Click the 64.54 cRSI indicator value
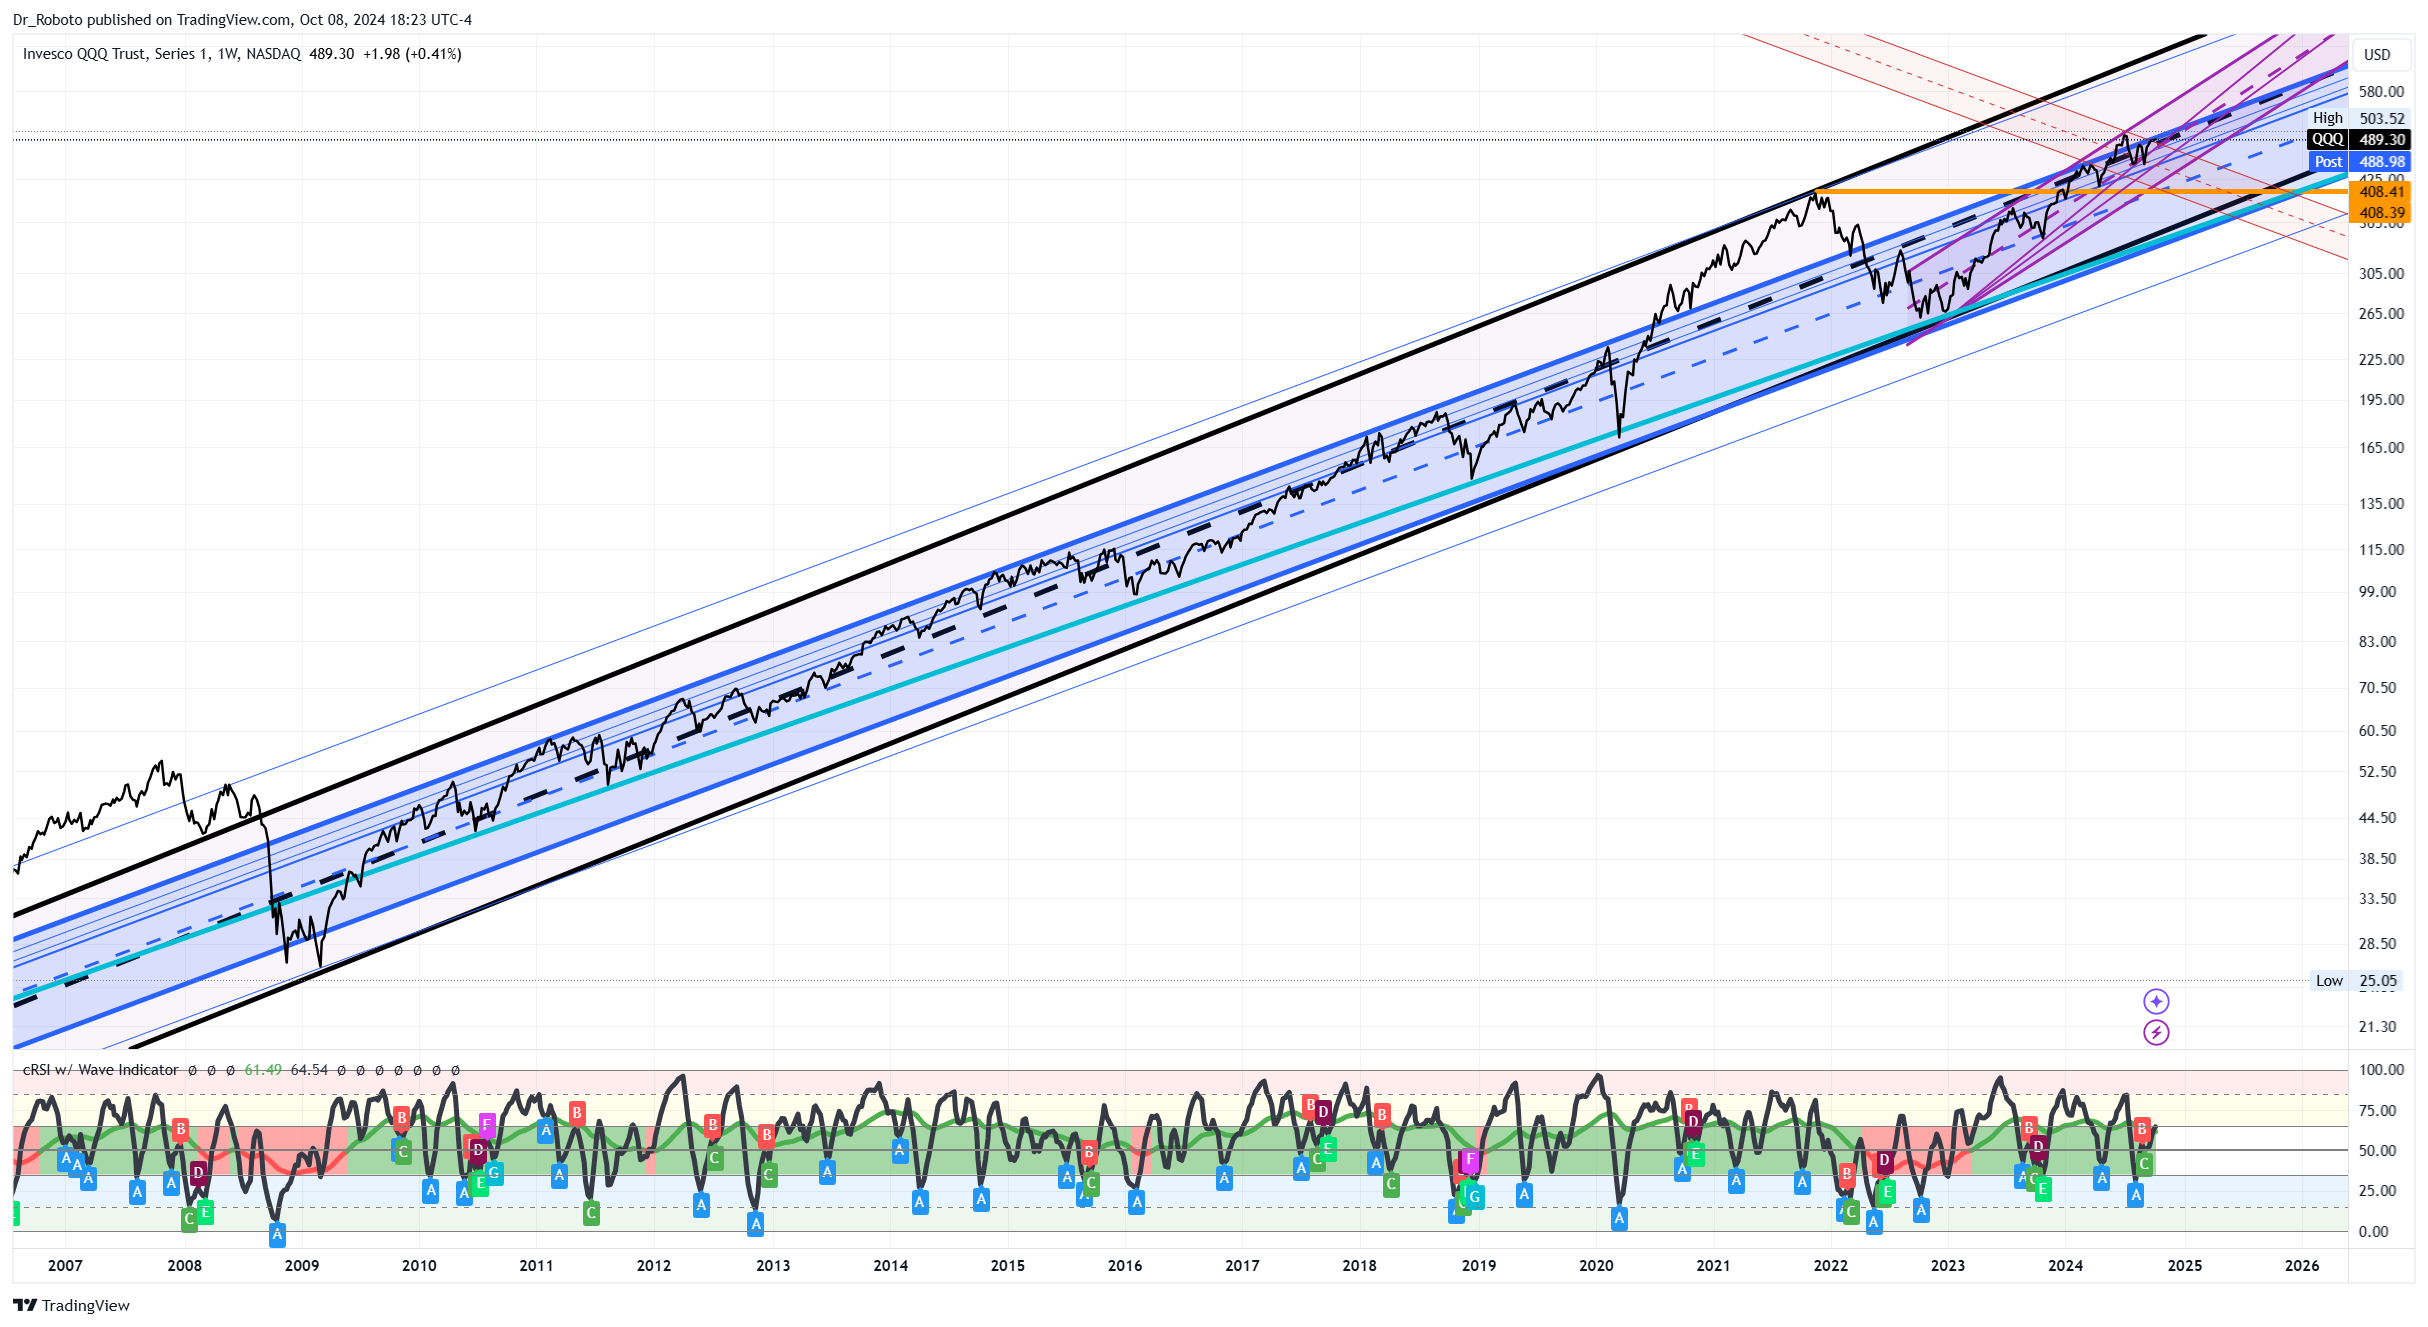The image size is (2428, 1327). 309,1070
